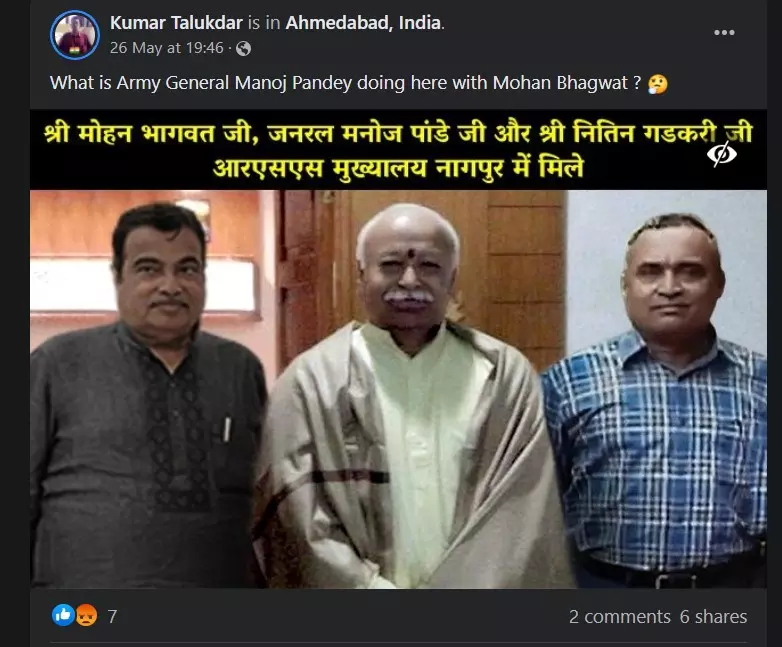This screenshot has height=647, width=782.
Task: Click the thinking face emoji in caption
Action: [x=657, y=84]
